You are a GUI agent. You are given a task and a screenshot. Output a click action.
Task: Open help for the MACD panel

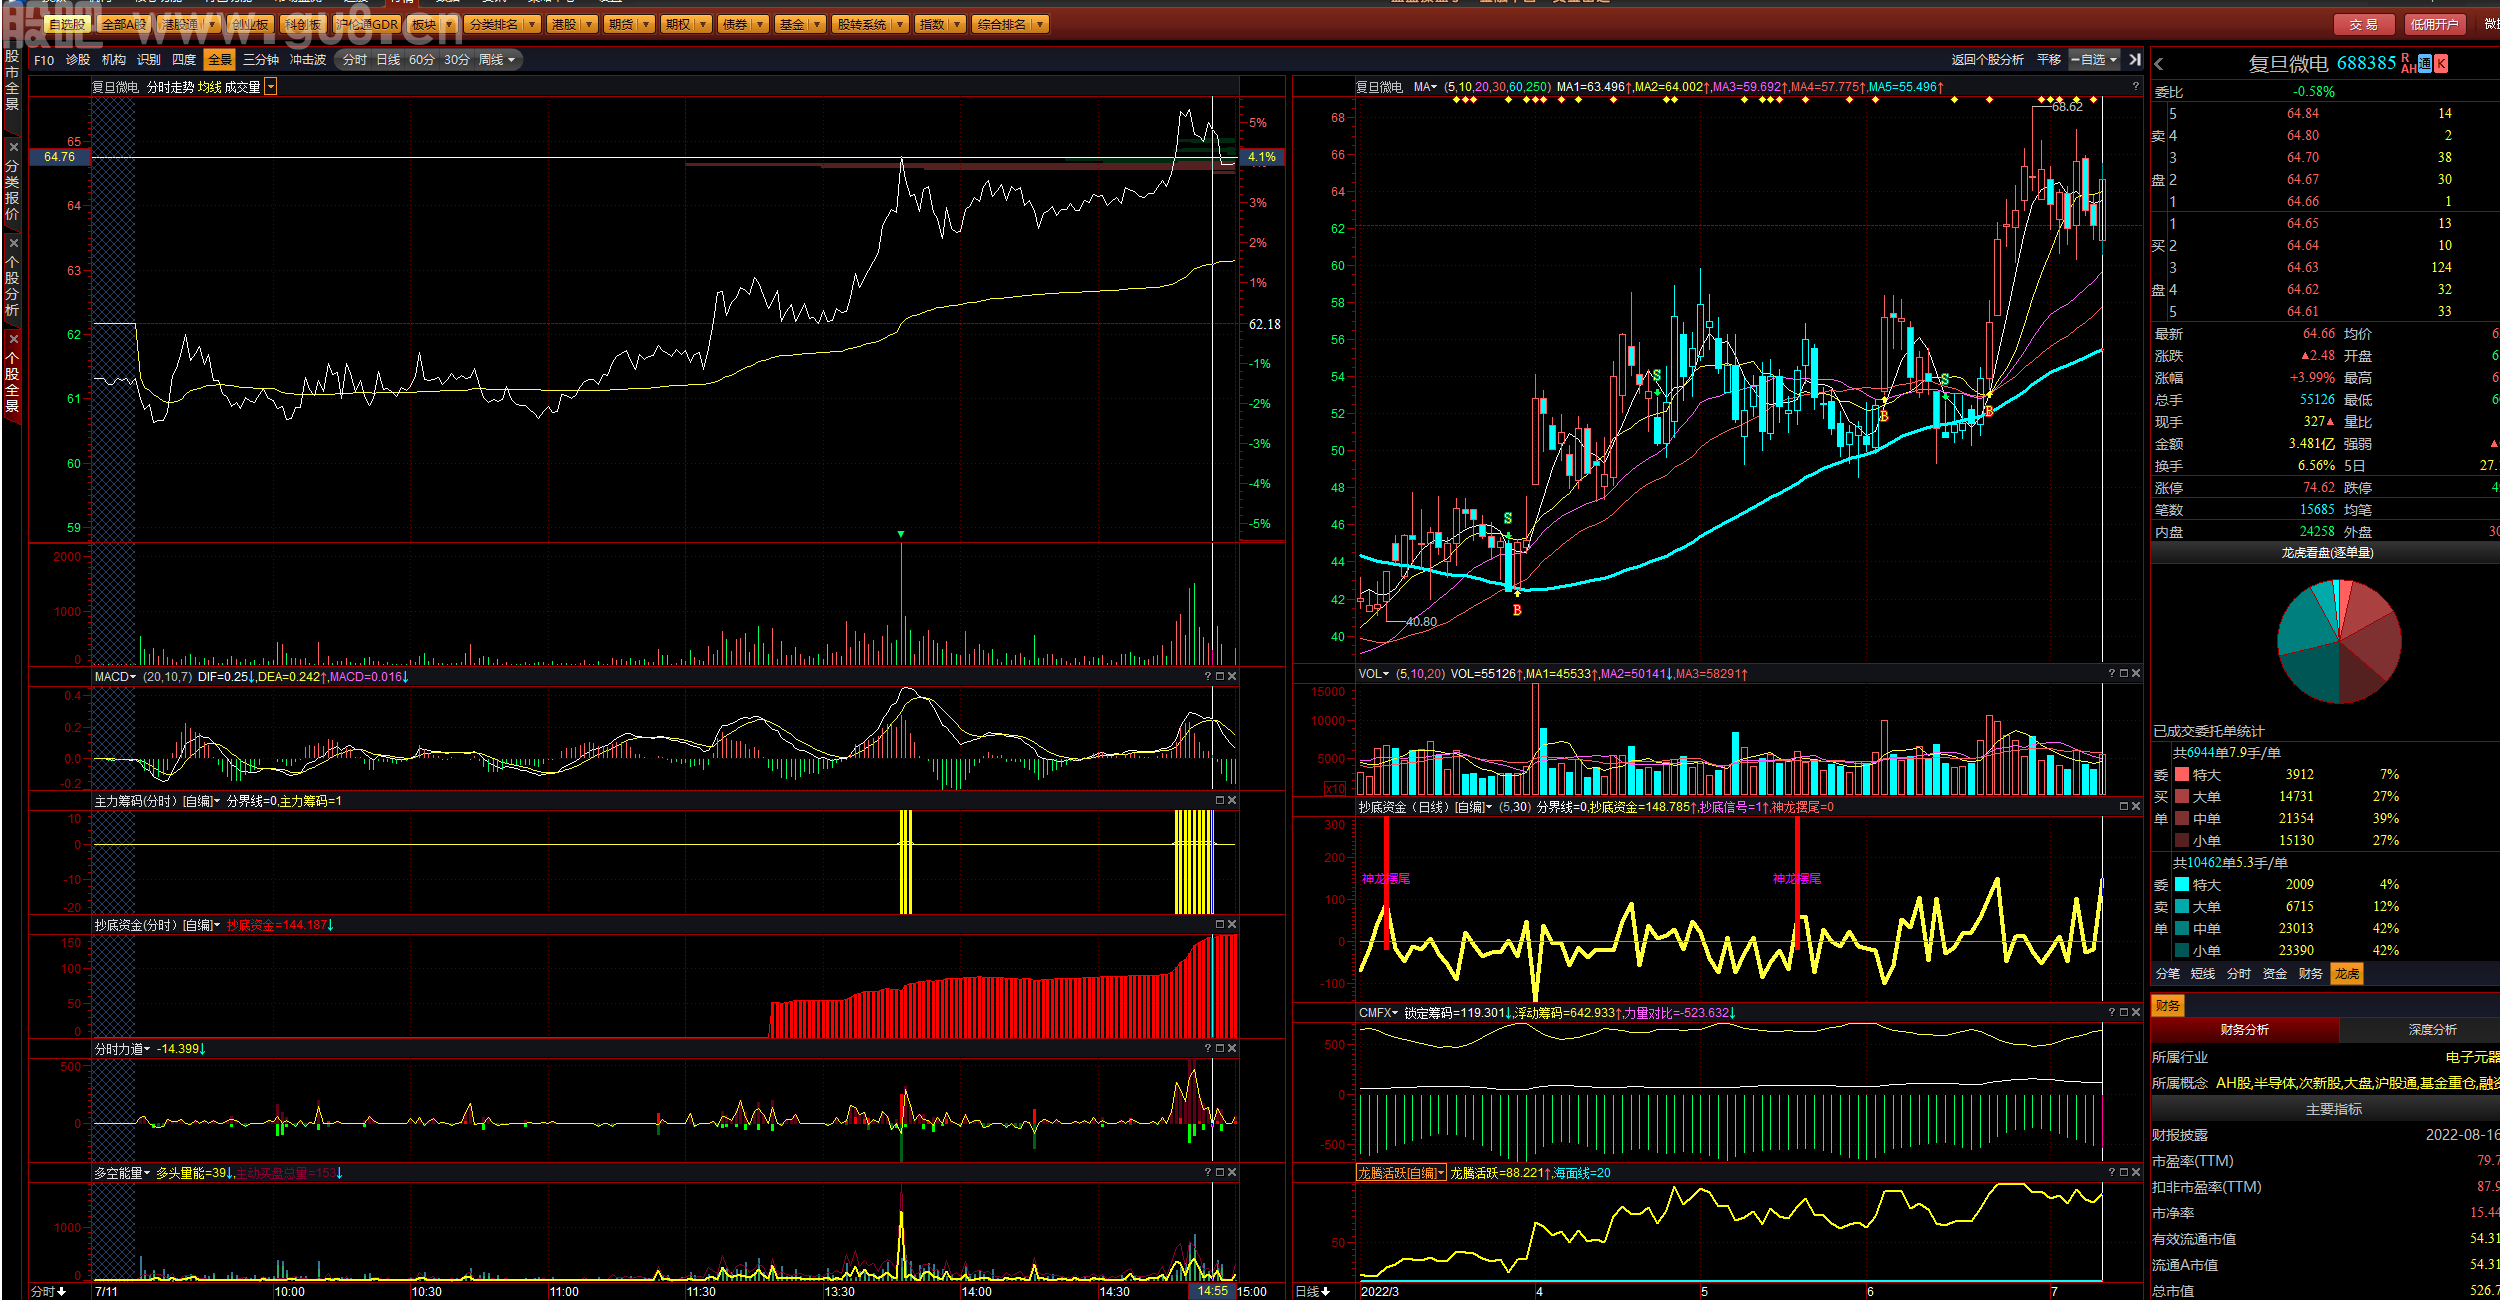[1208, 677]
